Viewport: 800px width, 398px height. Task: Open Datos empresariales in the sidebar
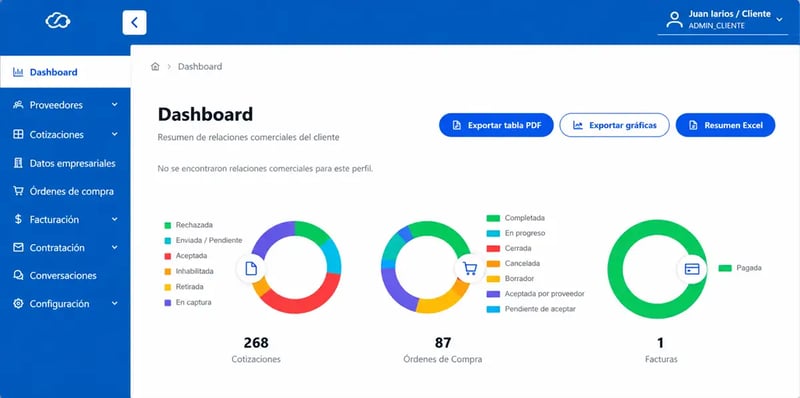click(65, 163)
